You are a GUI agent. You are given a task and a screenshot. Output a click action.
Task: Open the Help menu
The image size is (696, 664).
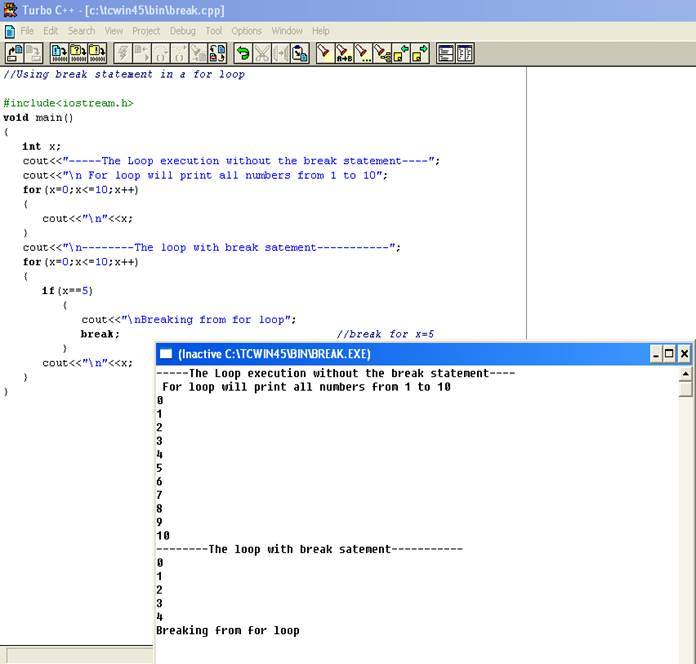click(x=320, y=31)
